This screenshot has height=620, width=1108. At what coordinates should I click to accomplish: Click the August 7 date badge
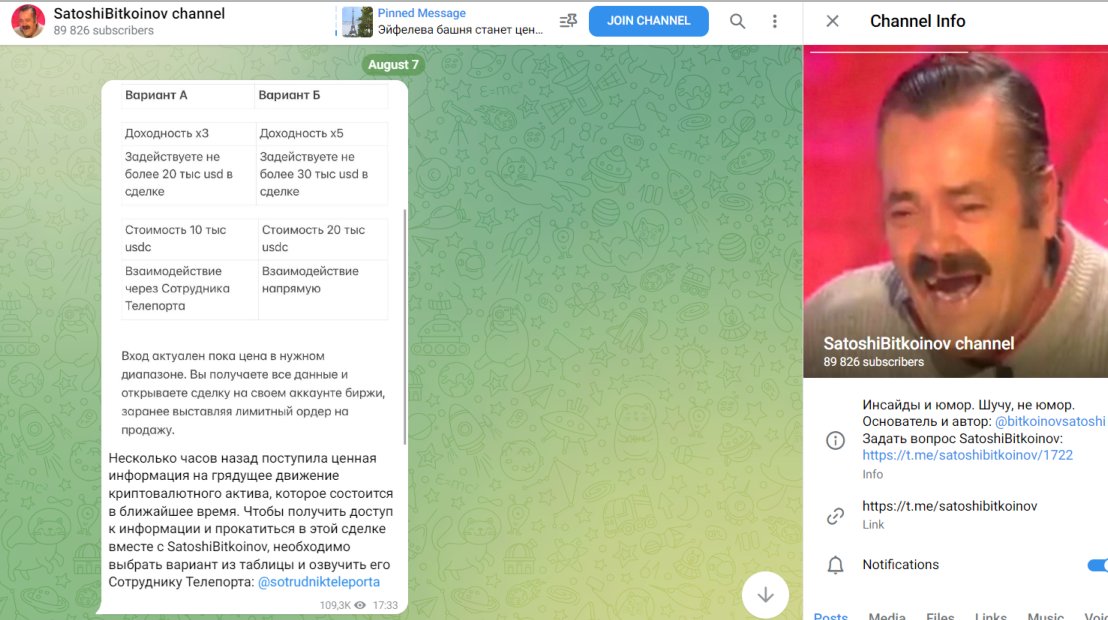[x=394, y=65]
